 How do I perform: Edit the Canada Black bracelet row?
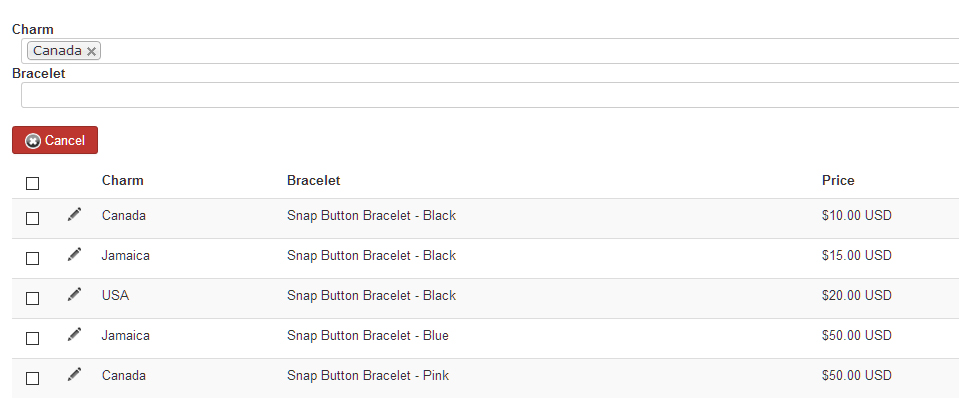pyautogui.click(x=74, y=214)
